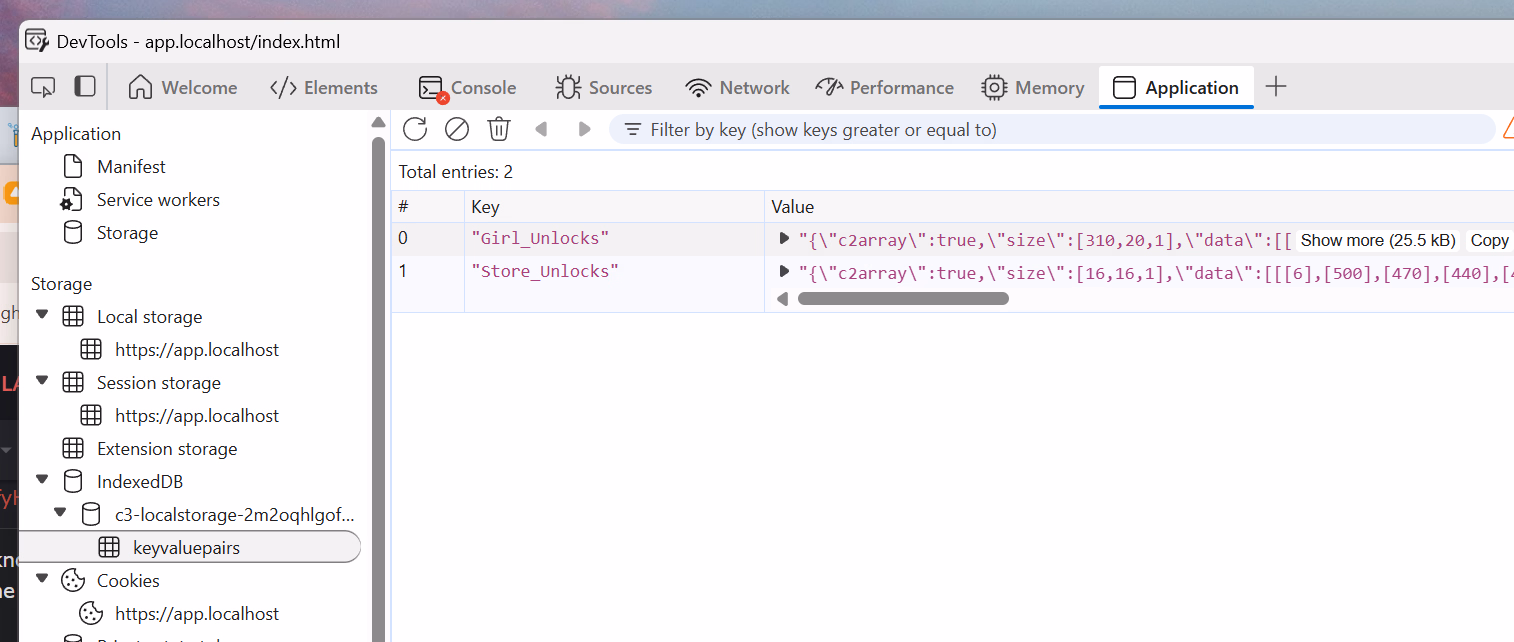
Task: Click the Refresh database icon
Action: pyautogui.click(x=415, y=129)
